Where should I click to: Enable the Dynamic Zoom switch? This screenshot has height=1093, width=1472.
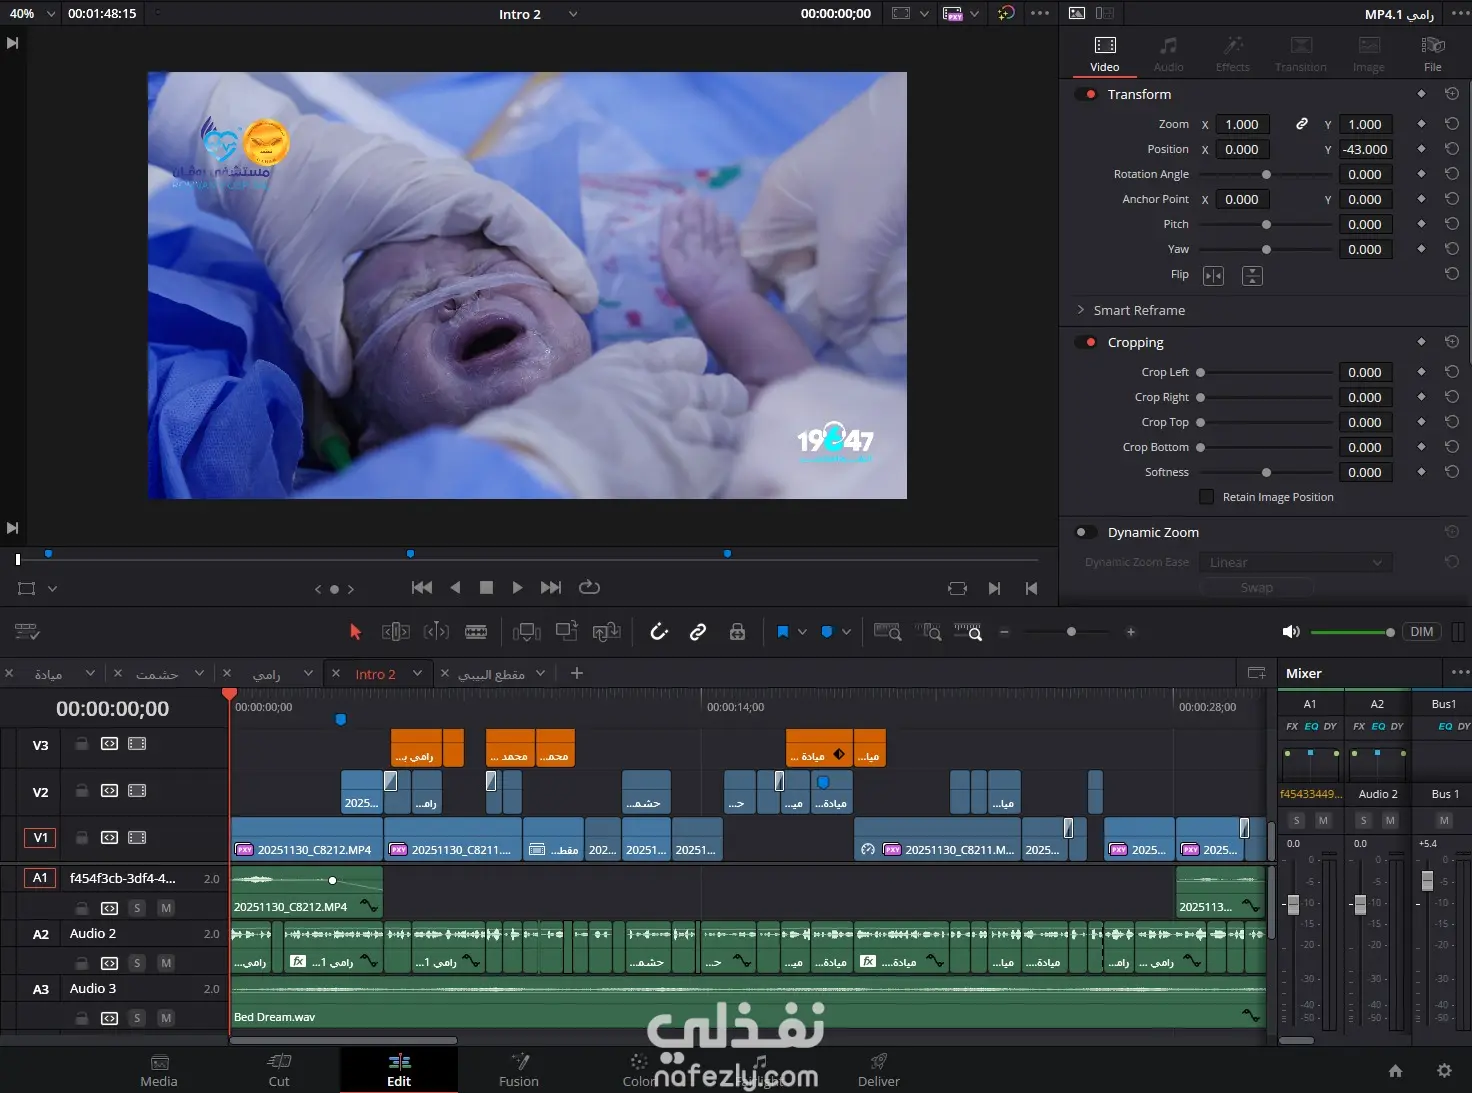pos(1085,532)
